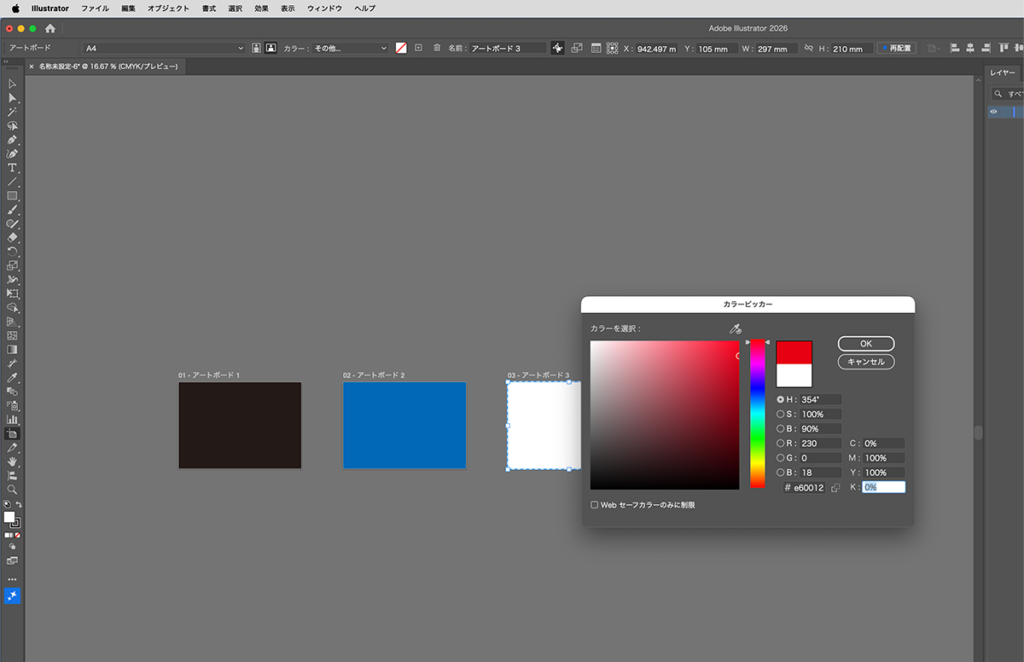Open the オブジェクト menu
Screen dimensions: 1024x662
point(168,8)
